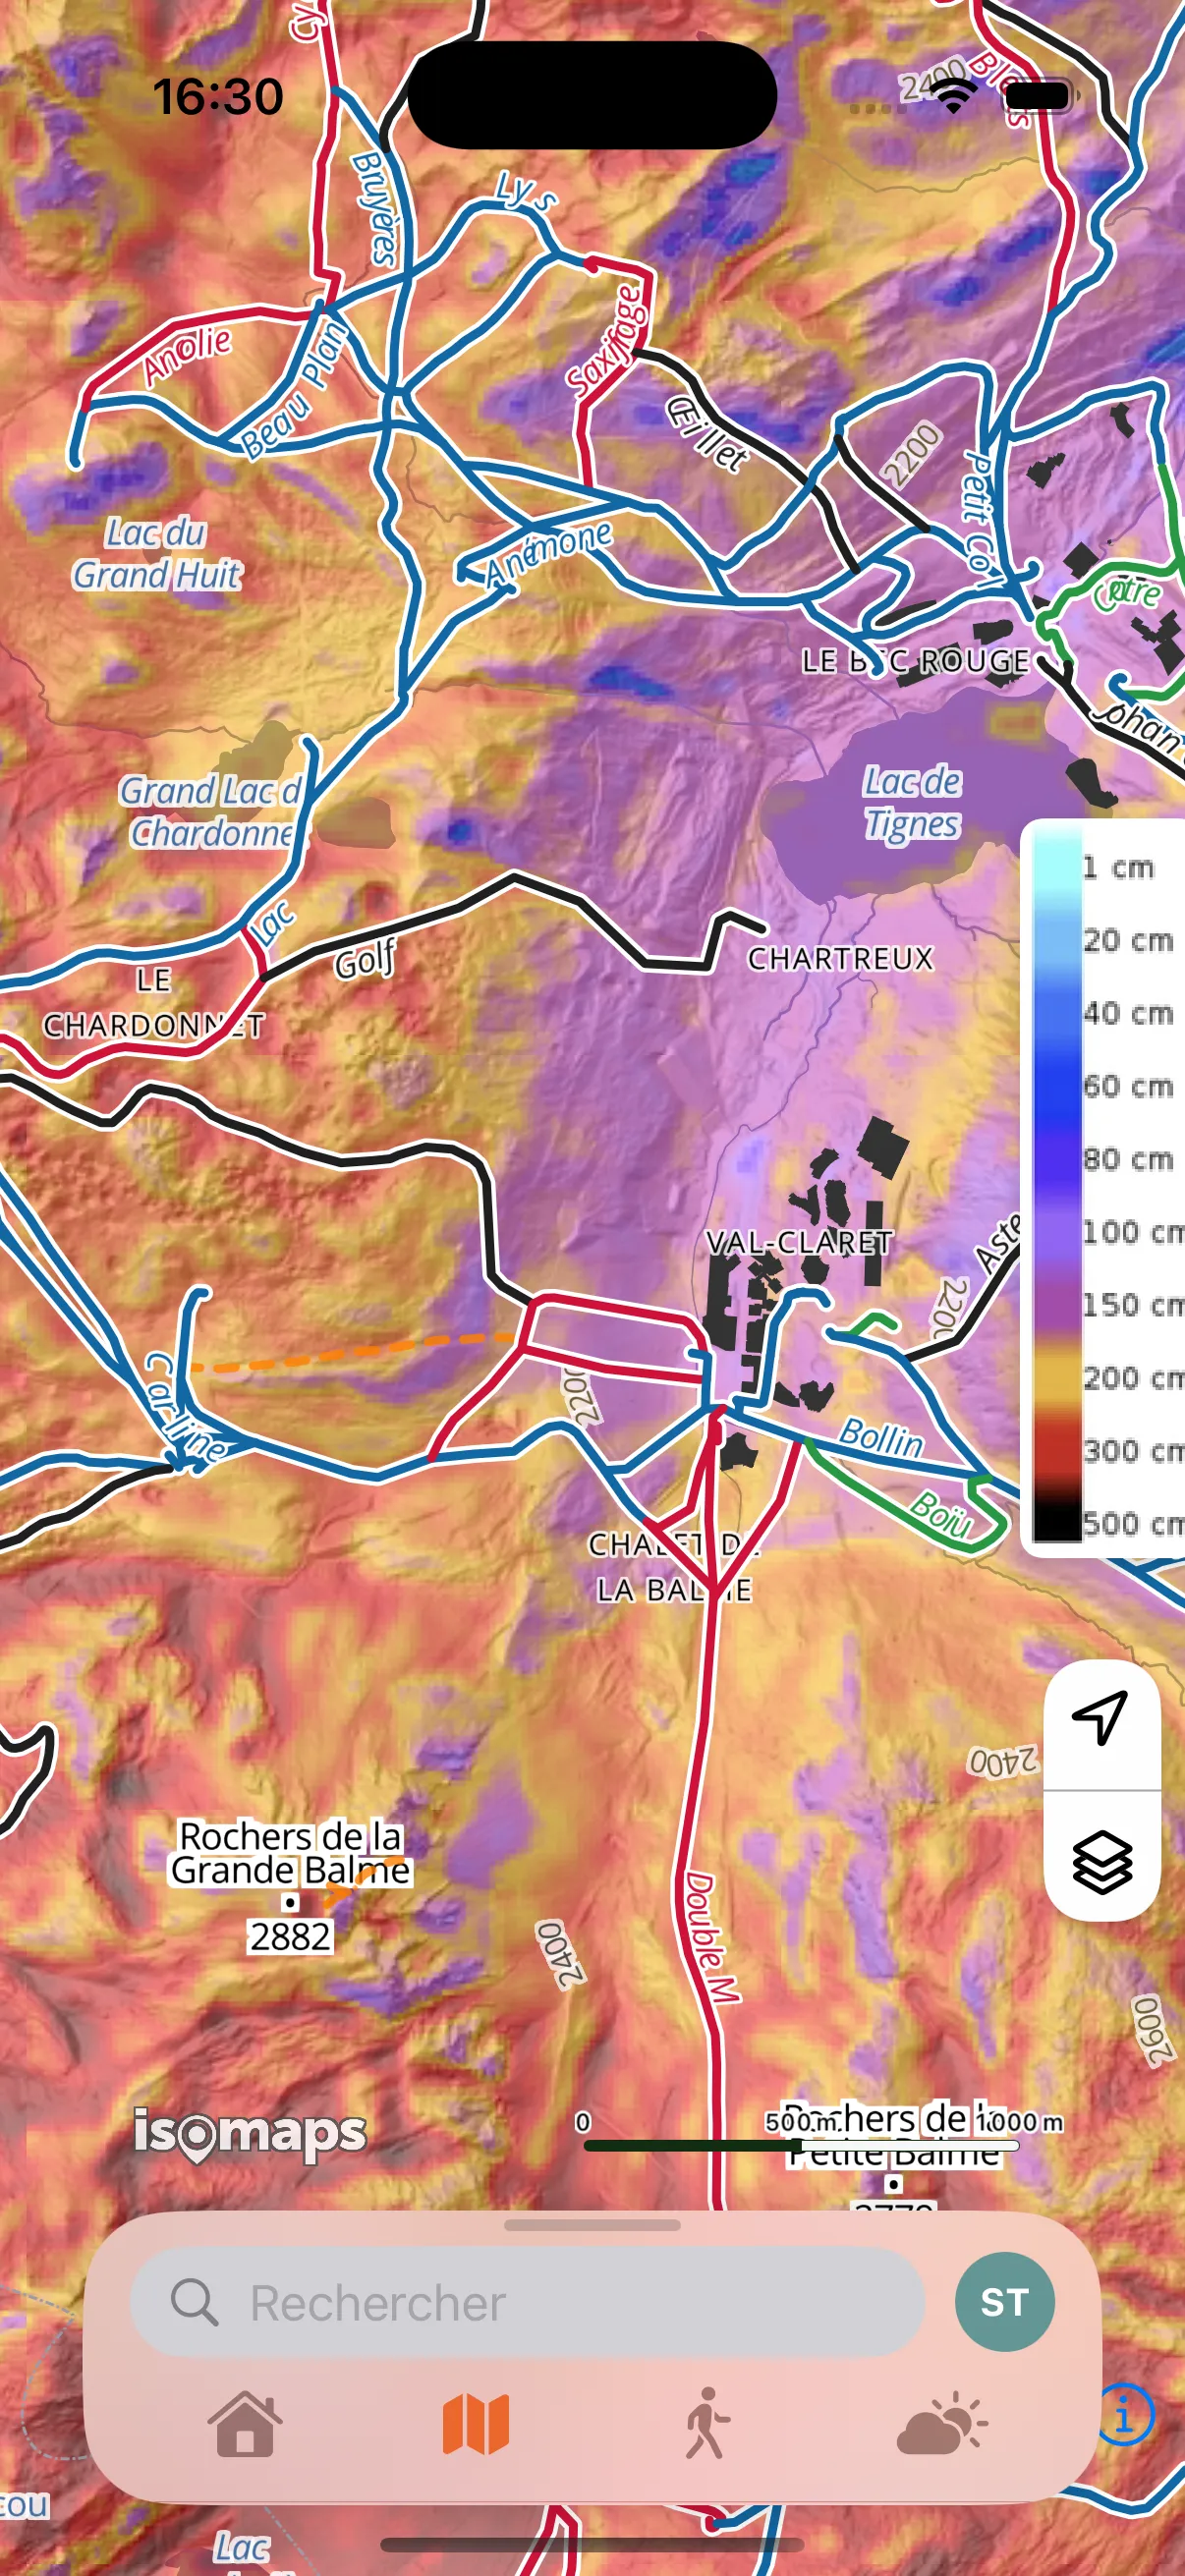
Task: Expand the bottom panel using its grabber handle
Action: 592,2226
